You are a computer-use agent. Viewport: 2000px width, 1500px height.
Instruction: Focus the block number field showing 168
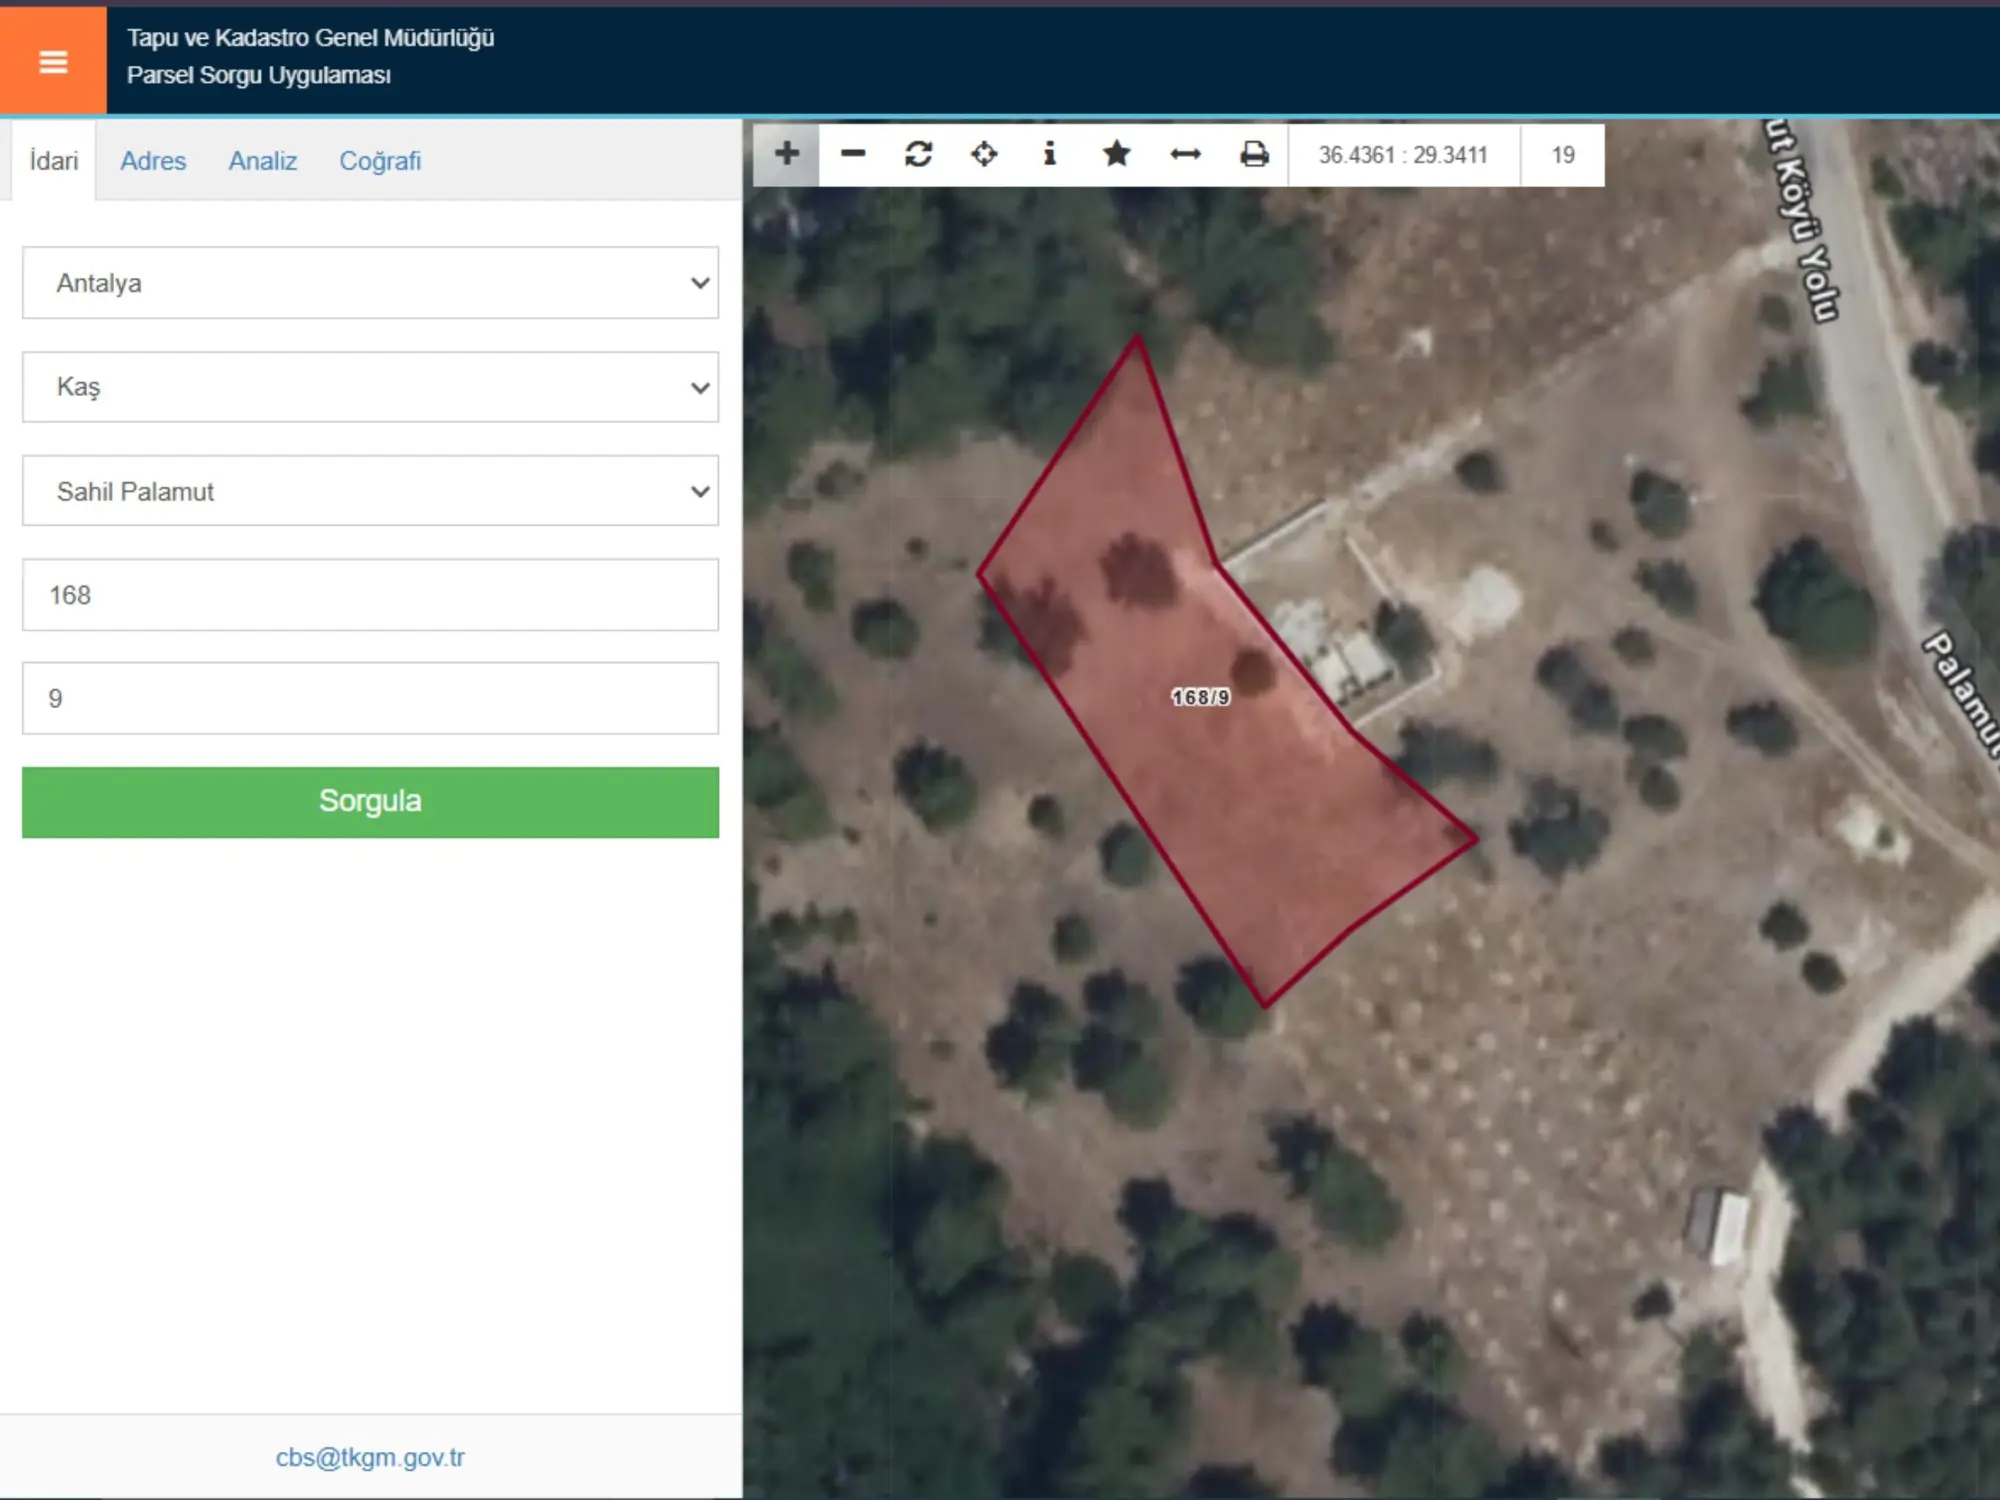(x=370, y=595)
